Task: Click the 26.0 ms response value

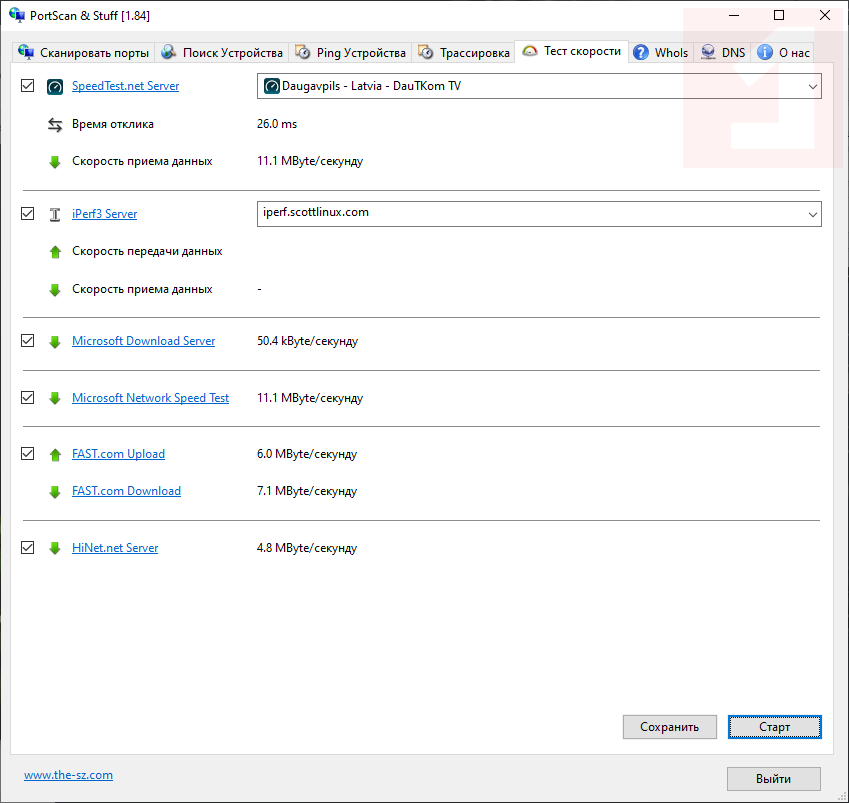Action: pos(277,123)
